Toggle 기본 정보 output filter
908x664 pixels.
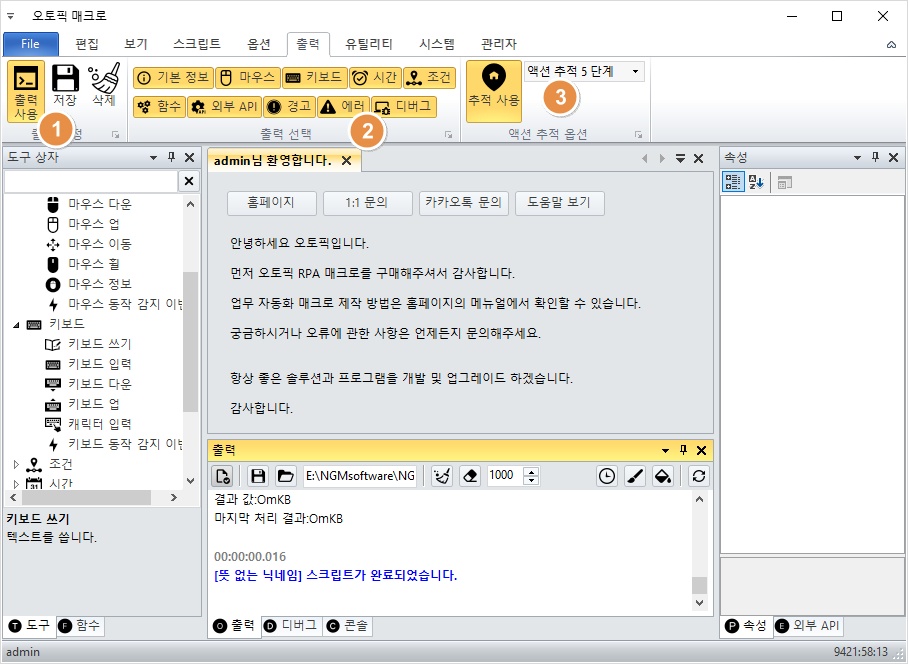(x=173, y=78)
